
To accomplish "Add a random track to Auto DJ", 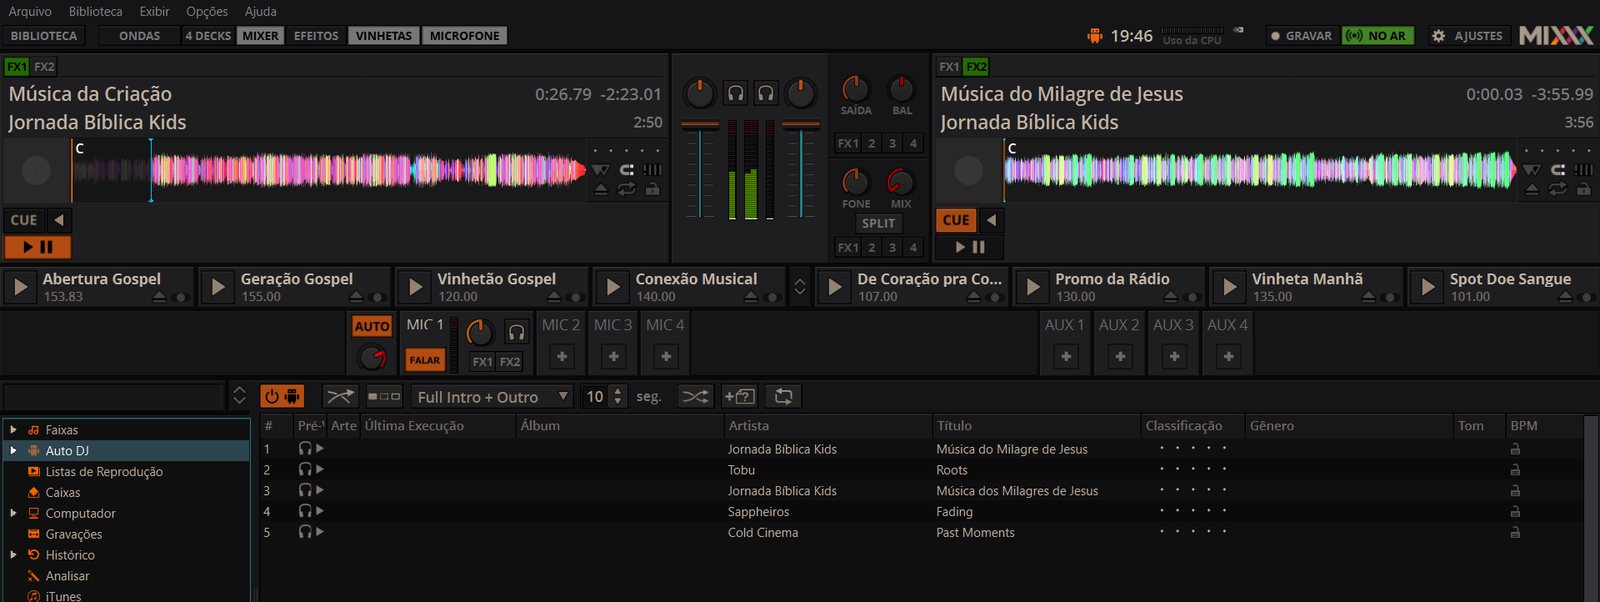I will (x=739, y=396).
